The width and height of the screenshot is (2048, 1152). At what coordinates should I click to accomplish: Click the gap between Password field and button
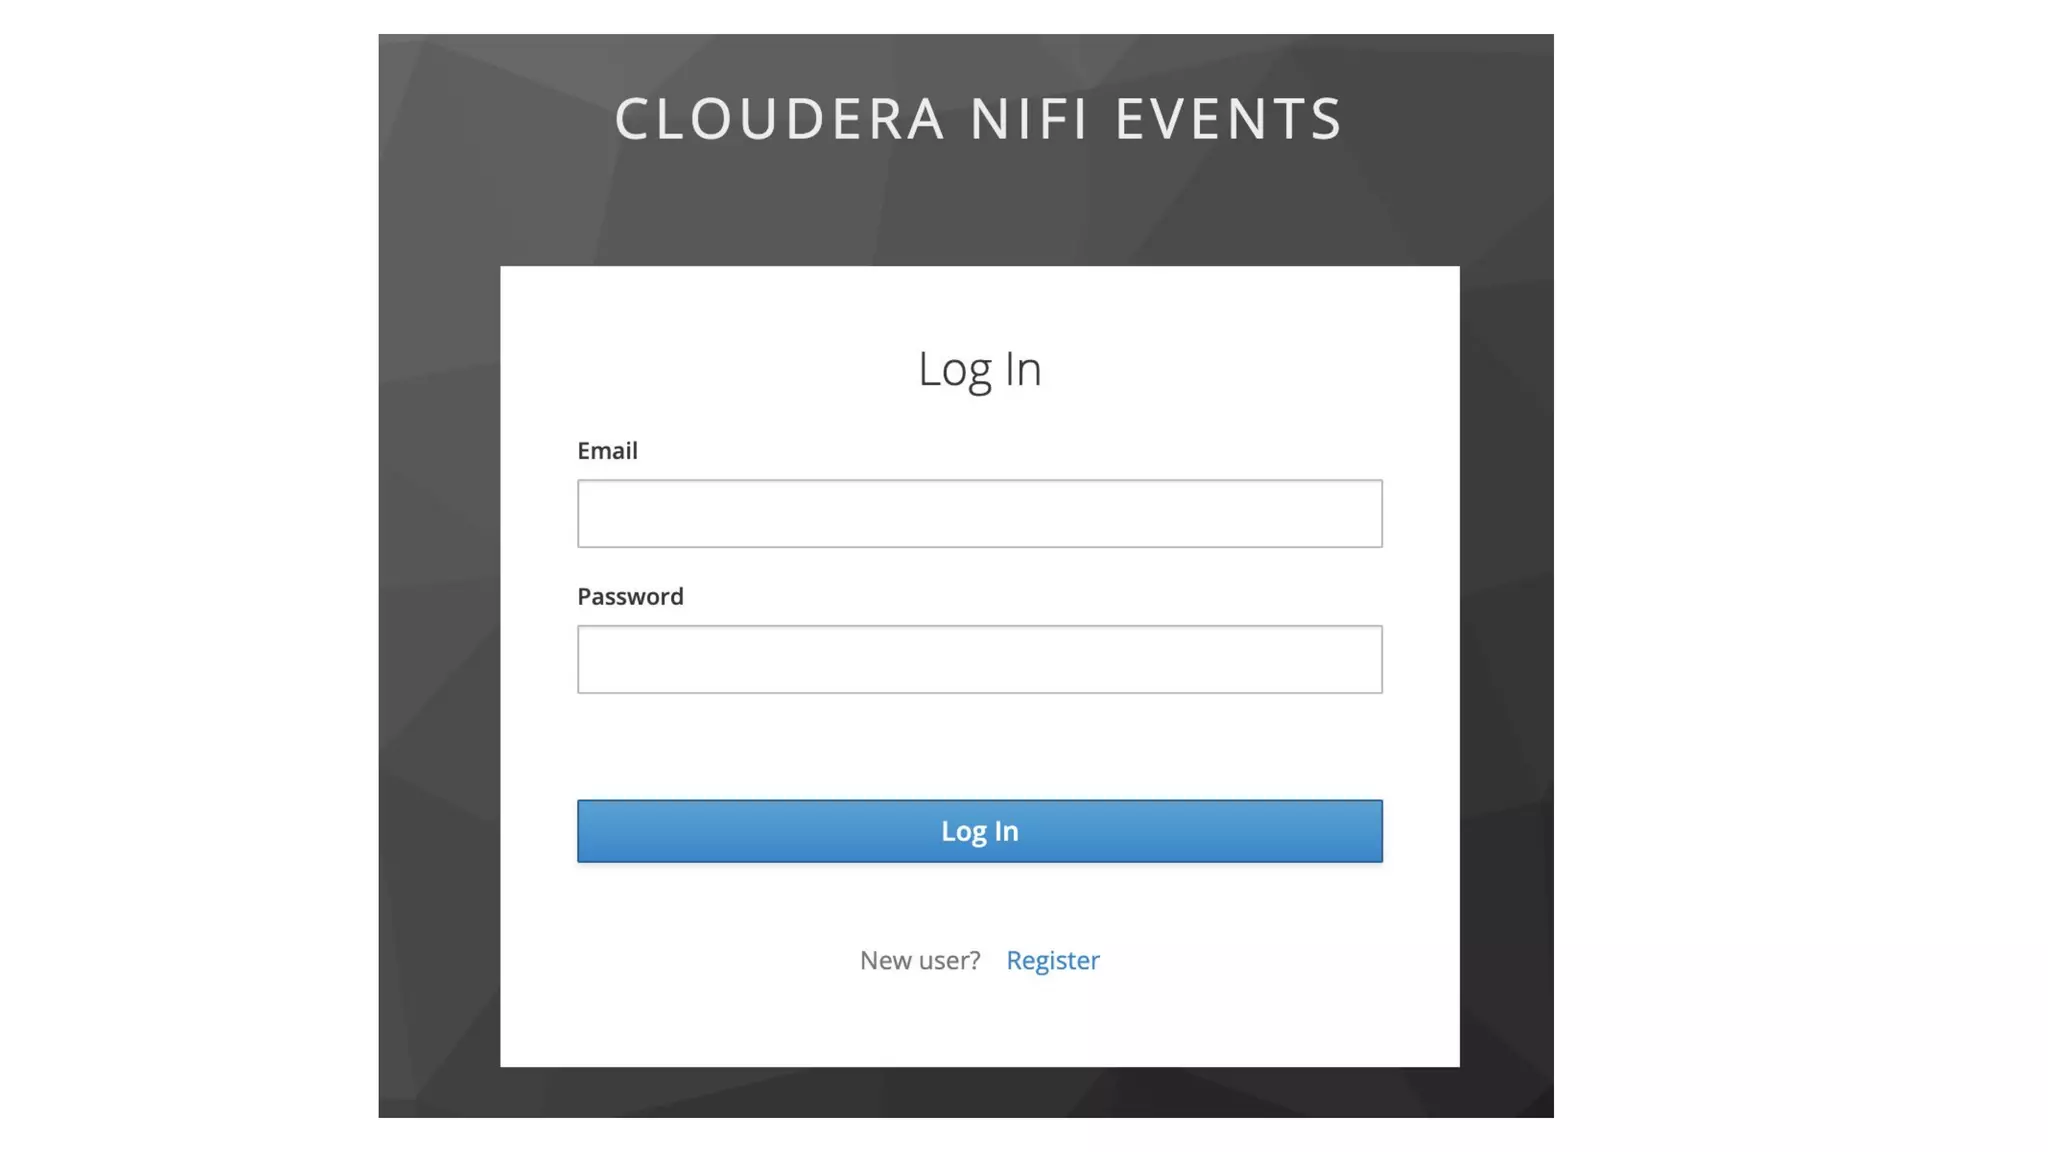point(979,746)
